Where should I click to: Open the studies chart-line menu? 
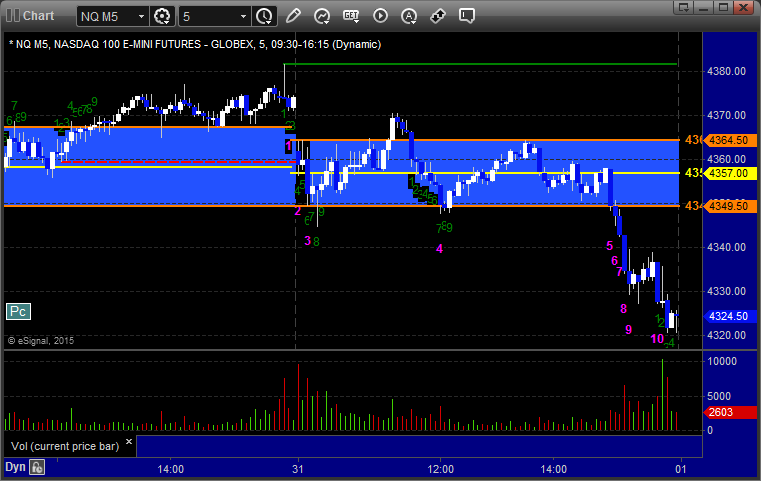tap(322, 16)
